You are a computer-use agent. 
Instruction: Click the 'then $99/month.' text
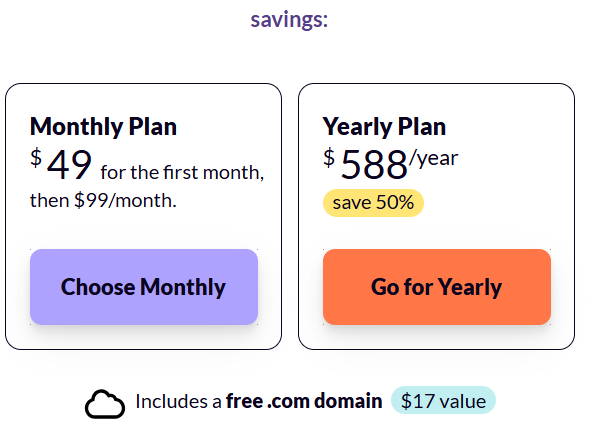(103, 200)
